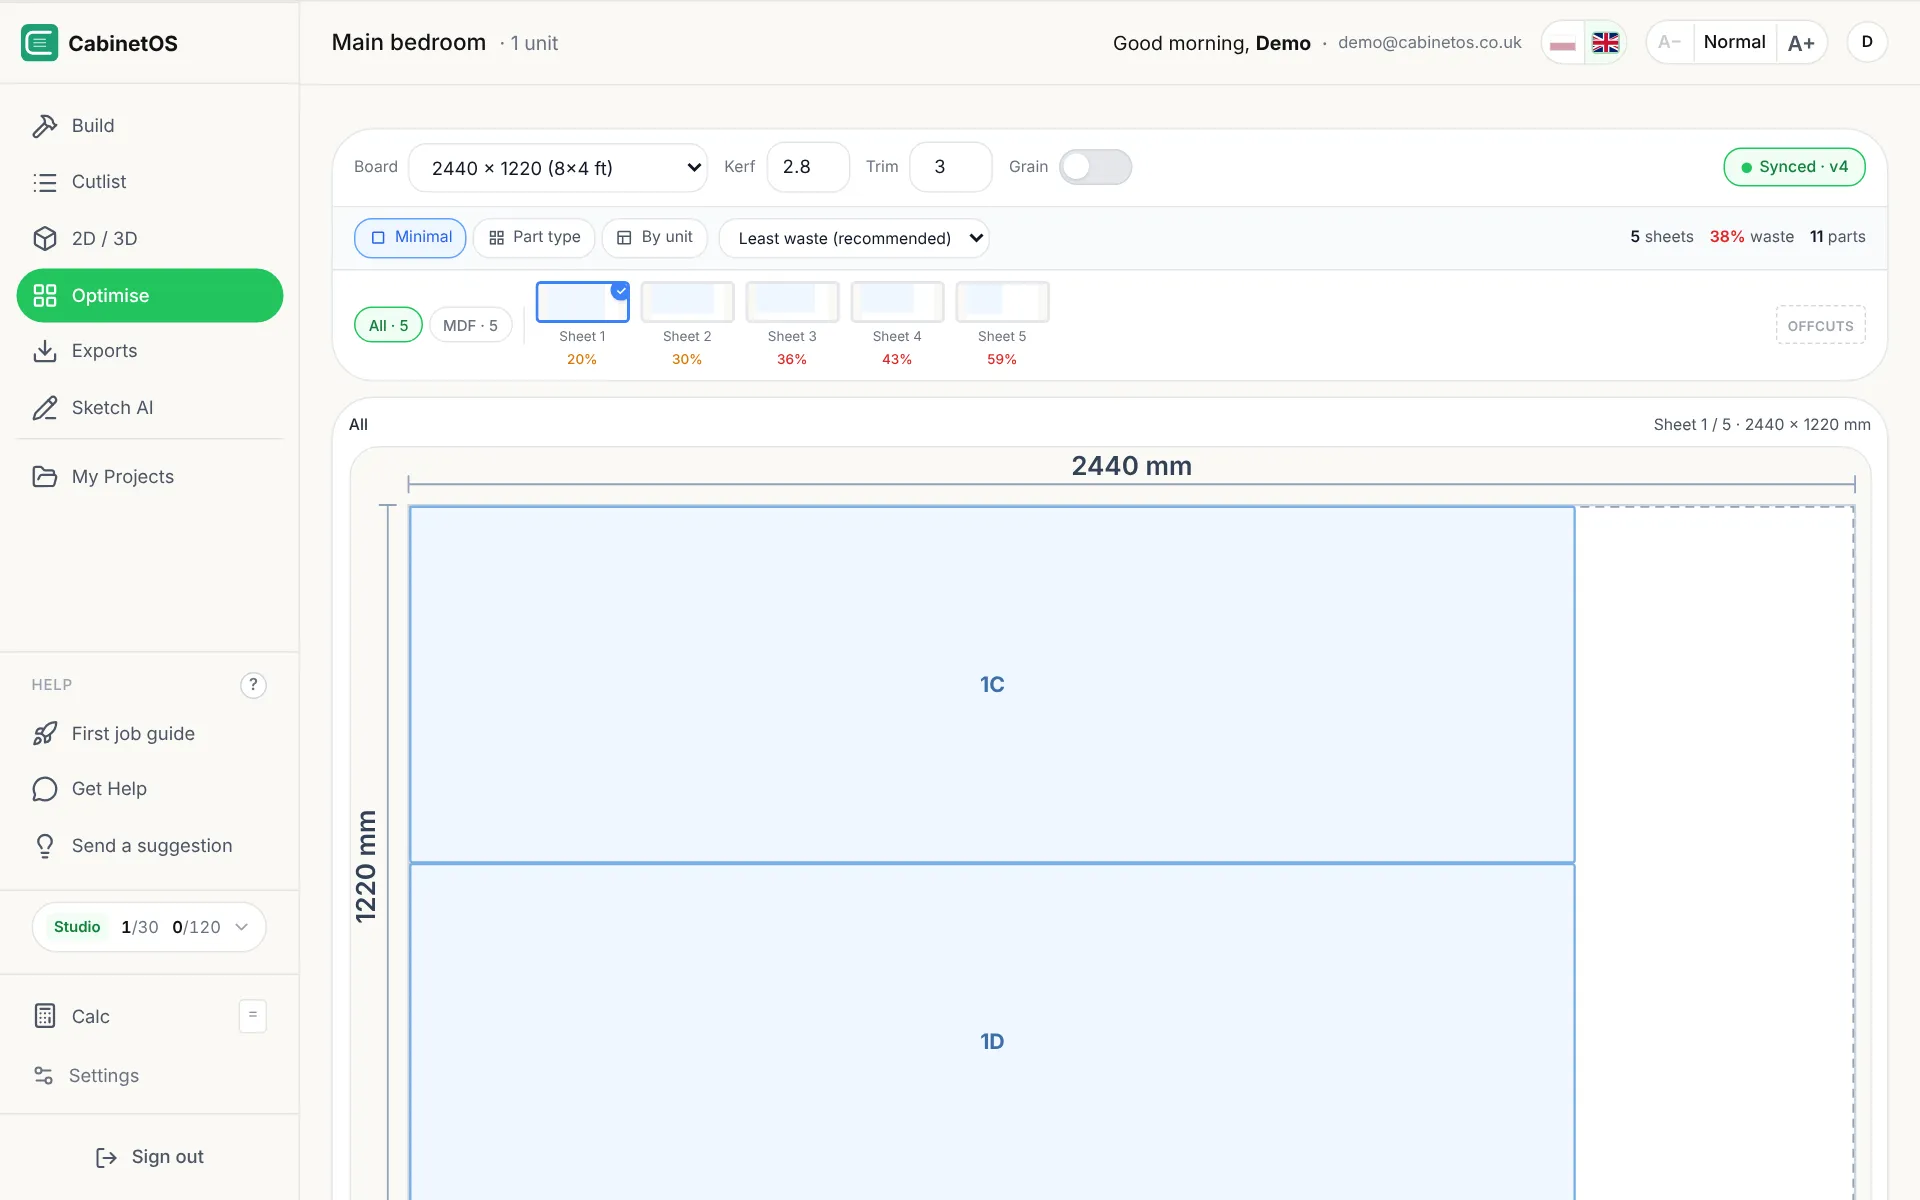Image resolution: width=1920 pixels, height=1200 pixels.
Task: Open the Settings sliders icon
Action: click(43, 1076)
